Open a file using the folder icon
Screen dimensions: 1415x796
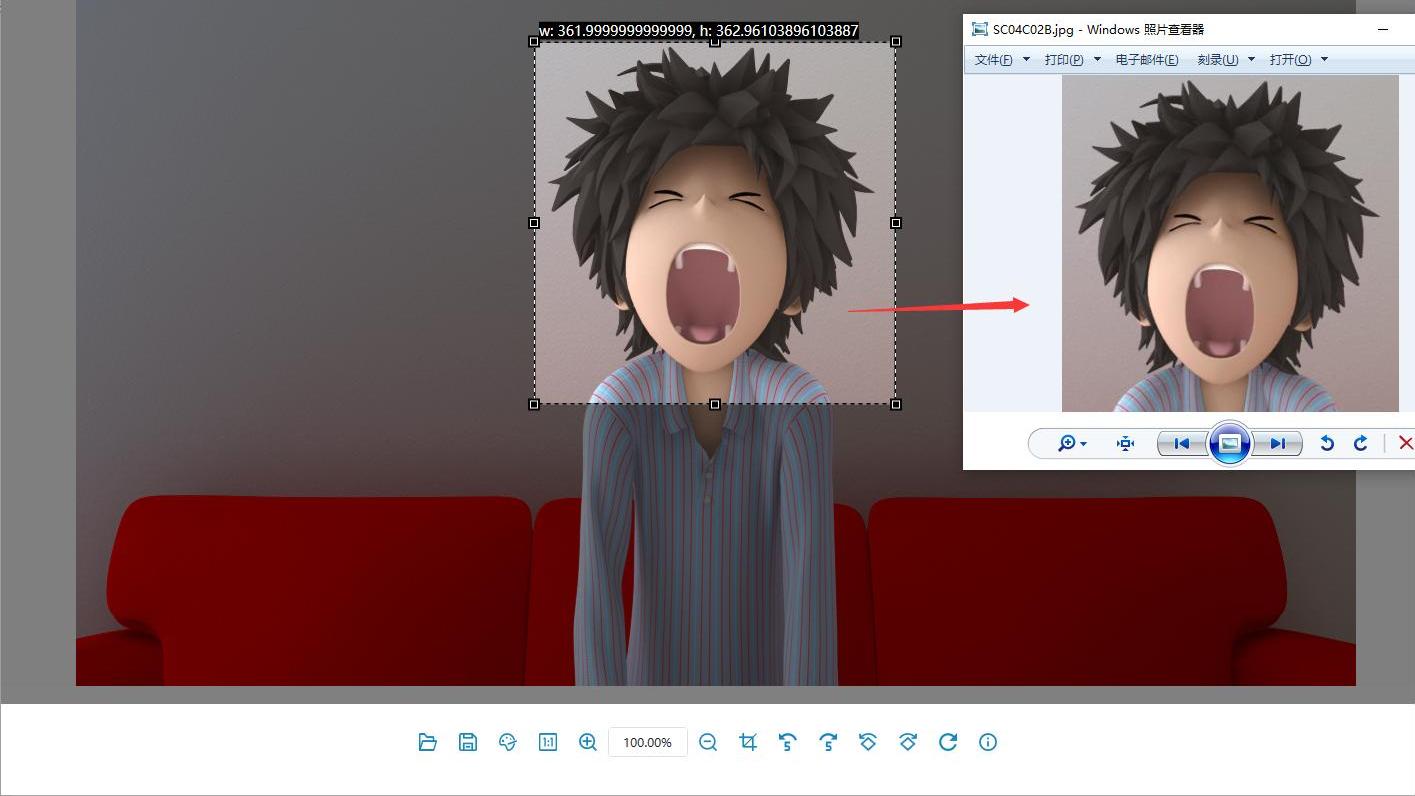(428, 742)
